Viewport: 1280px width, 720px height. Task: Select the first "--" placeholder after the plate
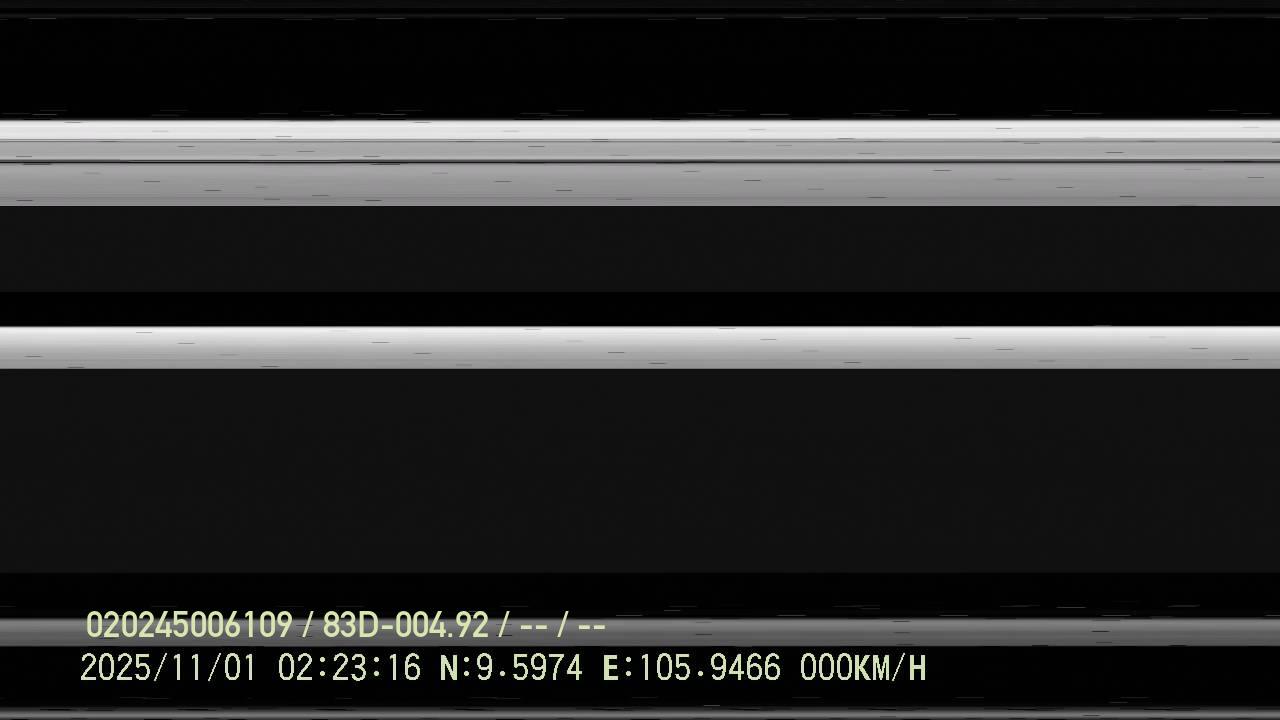[534, 627]
